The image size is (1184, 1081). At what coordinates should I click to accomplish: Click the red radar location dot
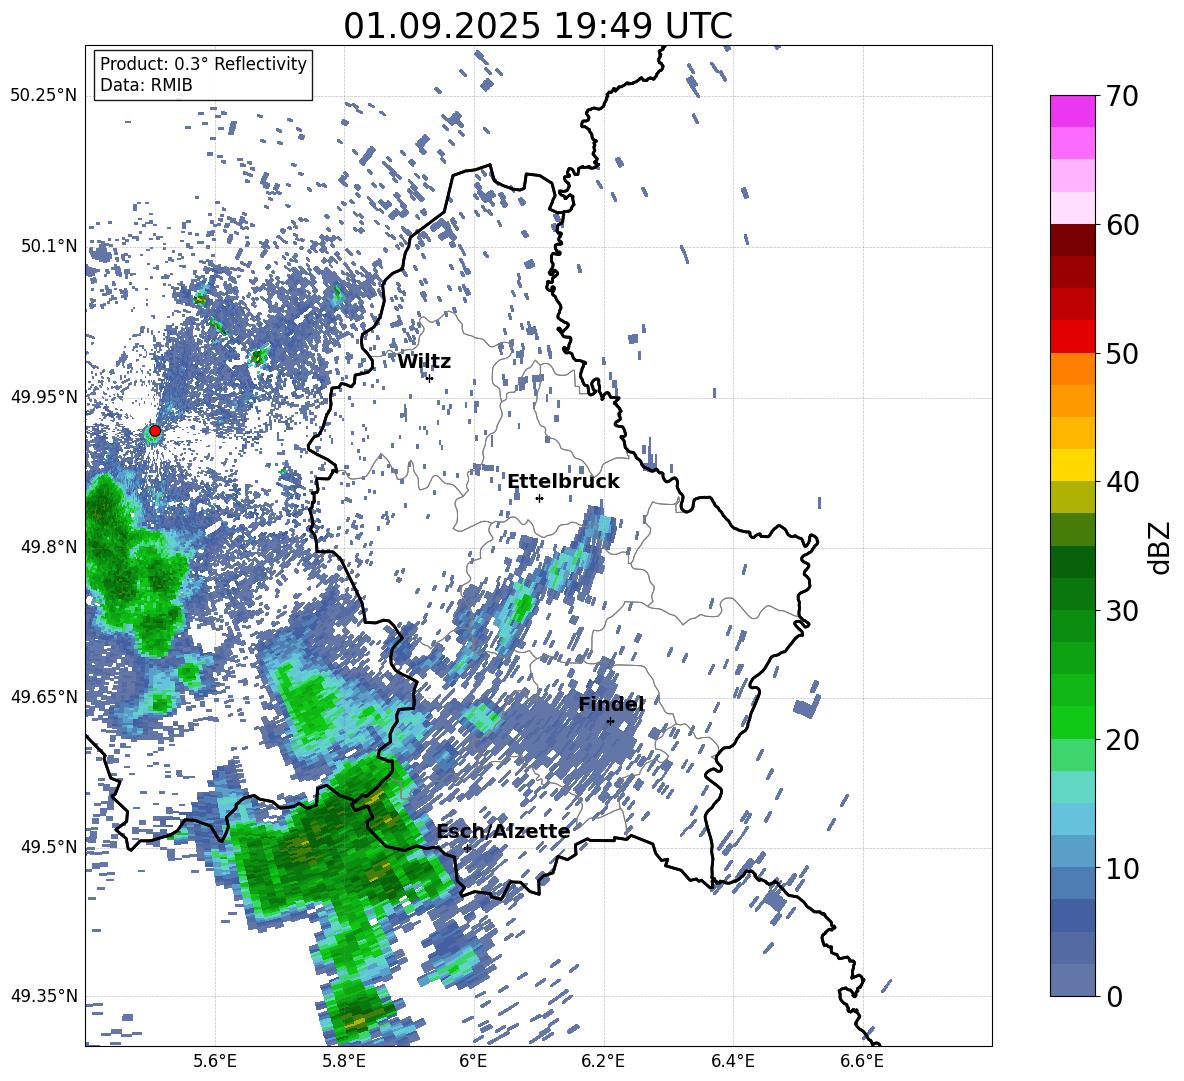pos(155,431)
